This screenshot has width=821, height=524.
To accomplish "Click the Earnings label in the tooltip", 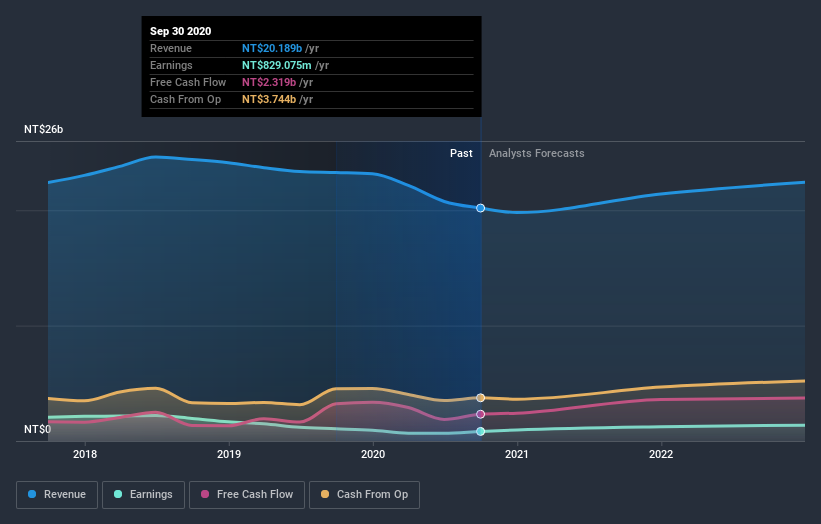I will [171, 65].
